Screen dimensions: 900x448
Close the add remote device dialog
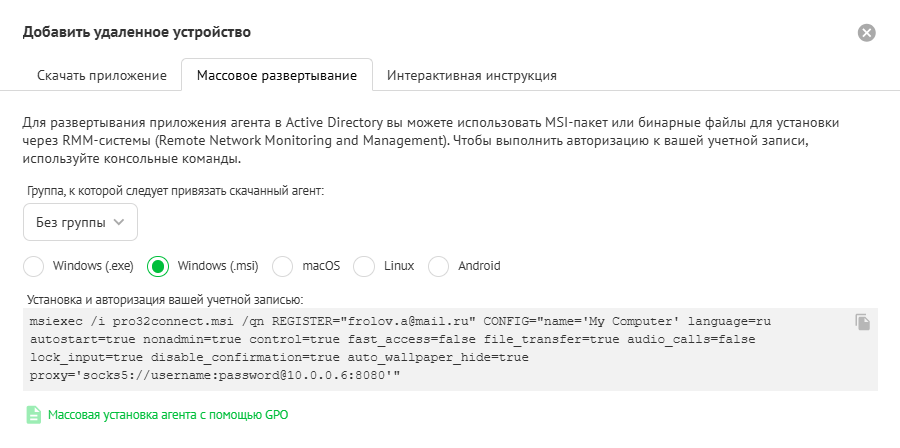(867, 32)
